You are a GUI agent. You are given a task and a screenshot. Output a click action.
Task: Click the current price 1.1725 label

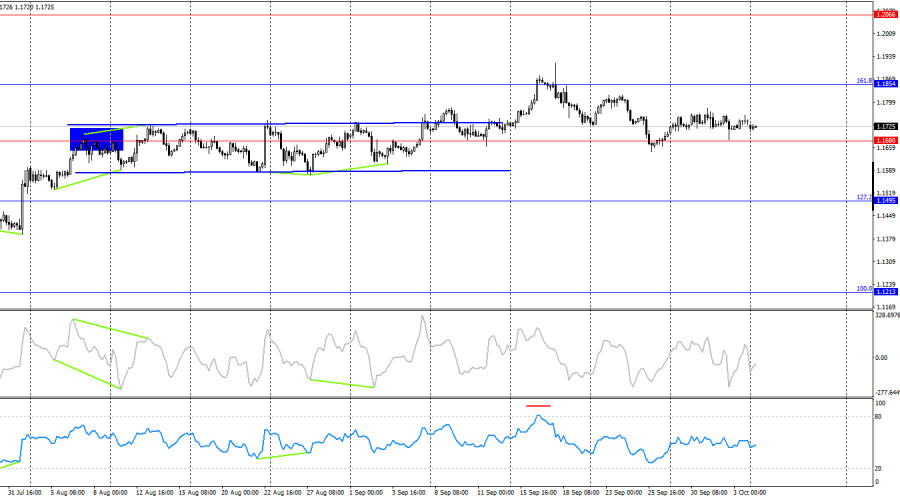885,127
